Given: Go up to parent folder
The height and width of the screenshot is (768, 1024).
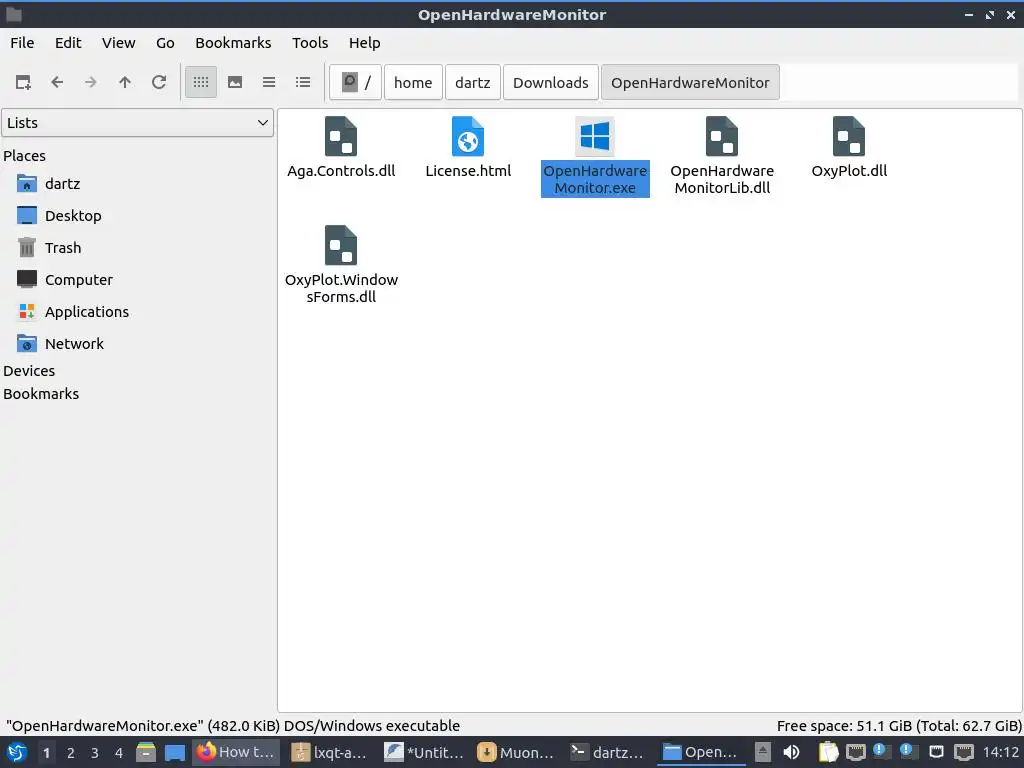Looking at the screenshot, I should click(125, 82).
